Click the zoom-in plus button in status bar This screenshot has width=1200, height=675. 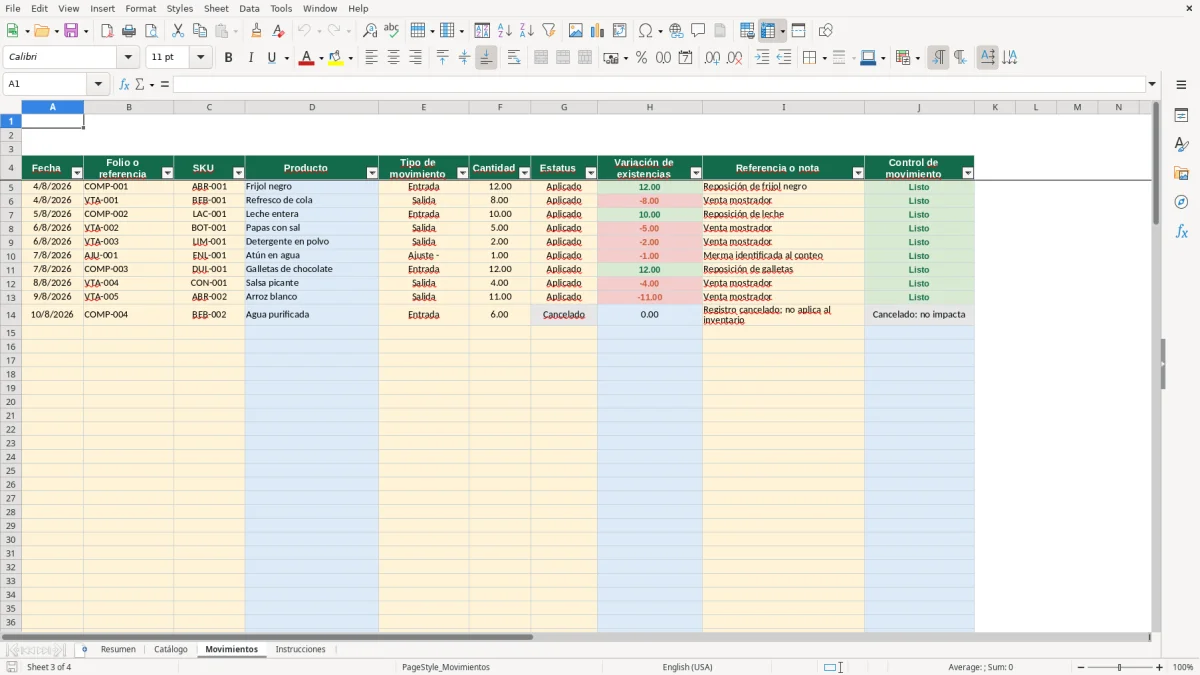pyautogui.click(x=1159, y=667)
